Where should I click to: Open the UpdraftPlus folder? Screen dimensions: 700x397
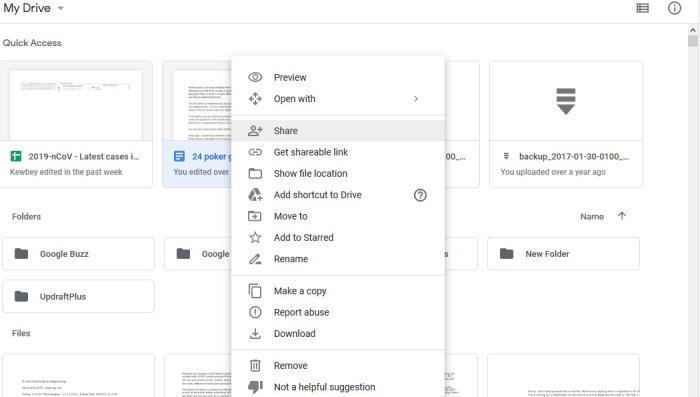click(79, 296)
